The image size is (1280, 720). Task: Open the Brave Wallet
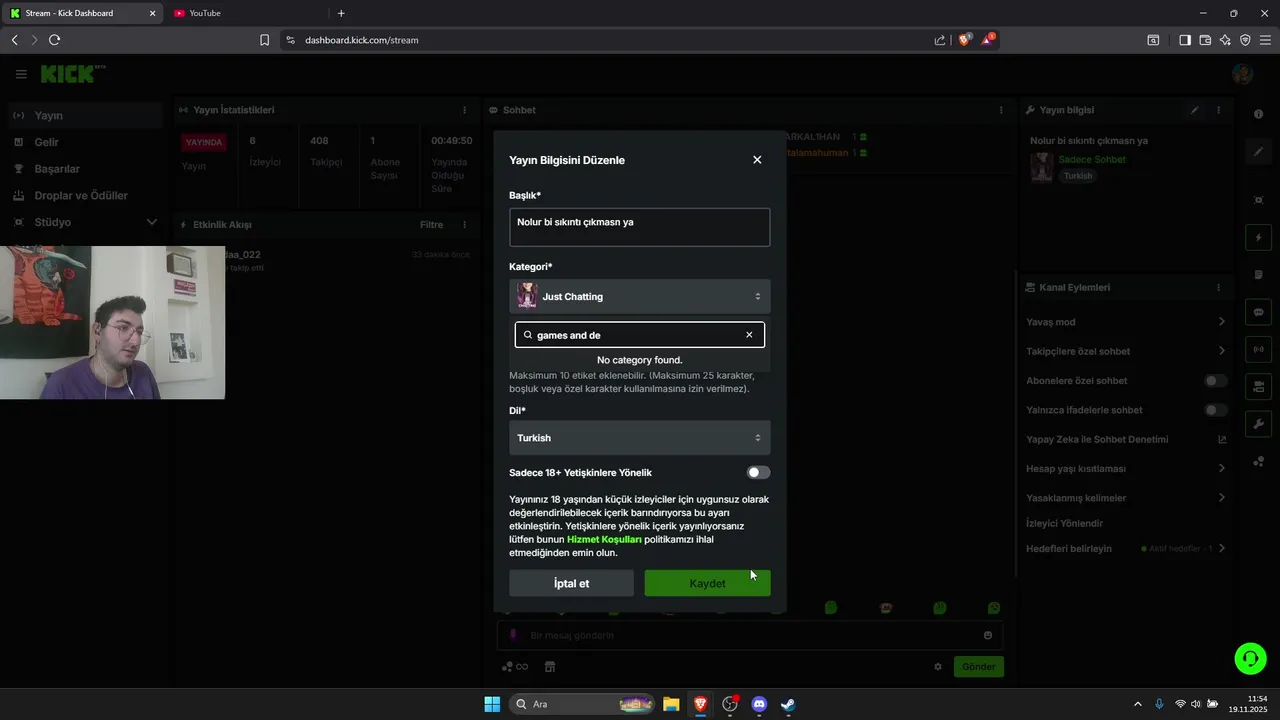coord(1205,40)
